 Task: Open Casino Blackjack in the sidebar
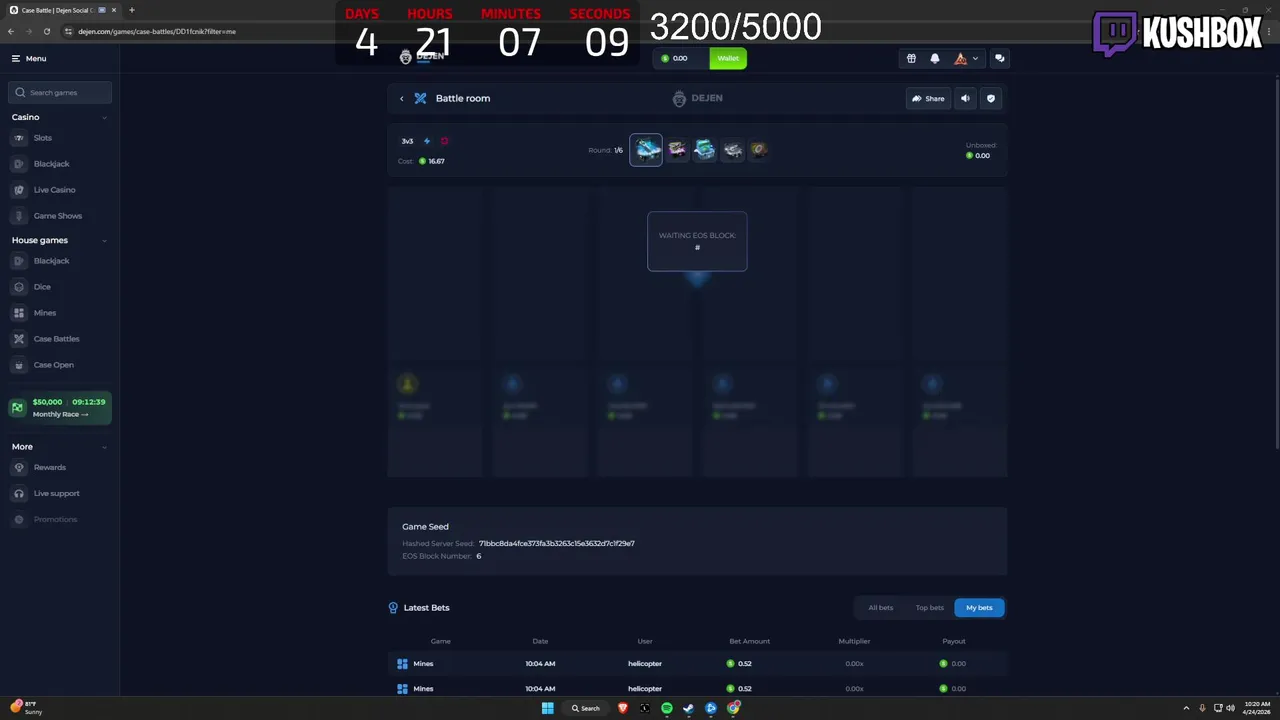pyautogui.click(x=51, y=164)
